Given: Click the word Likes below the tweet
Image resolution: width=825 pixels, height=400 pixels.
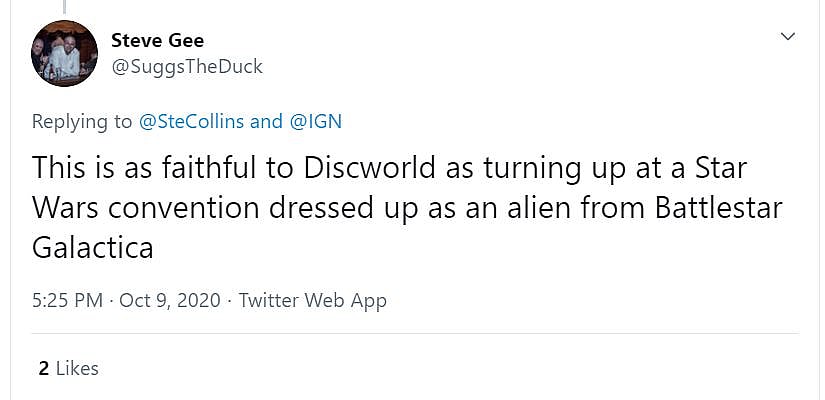Looking at the screenshot, I should (x=77, y=368).
